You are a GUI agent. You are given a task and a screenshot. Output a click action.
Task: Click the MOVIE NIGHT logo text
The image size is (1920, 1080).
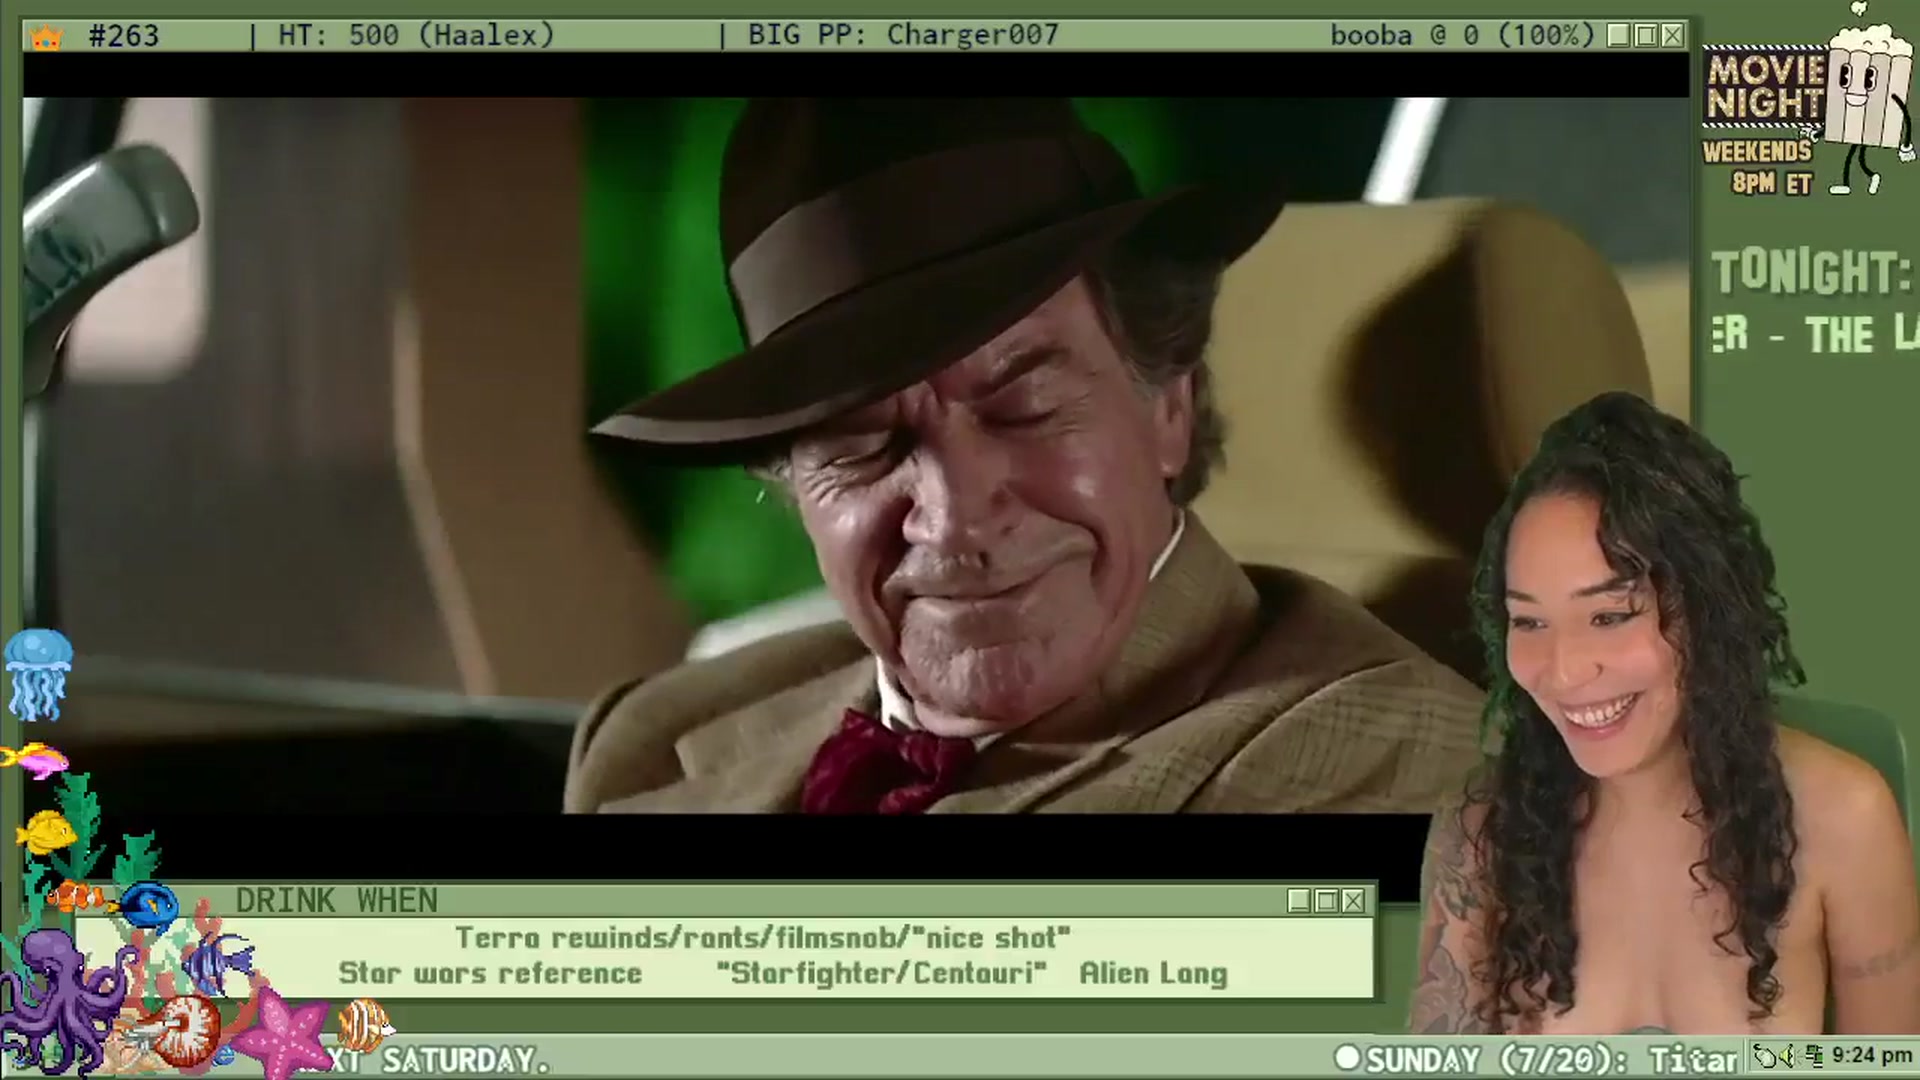(1765, 87)
